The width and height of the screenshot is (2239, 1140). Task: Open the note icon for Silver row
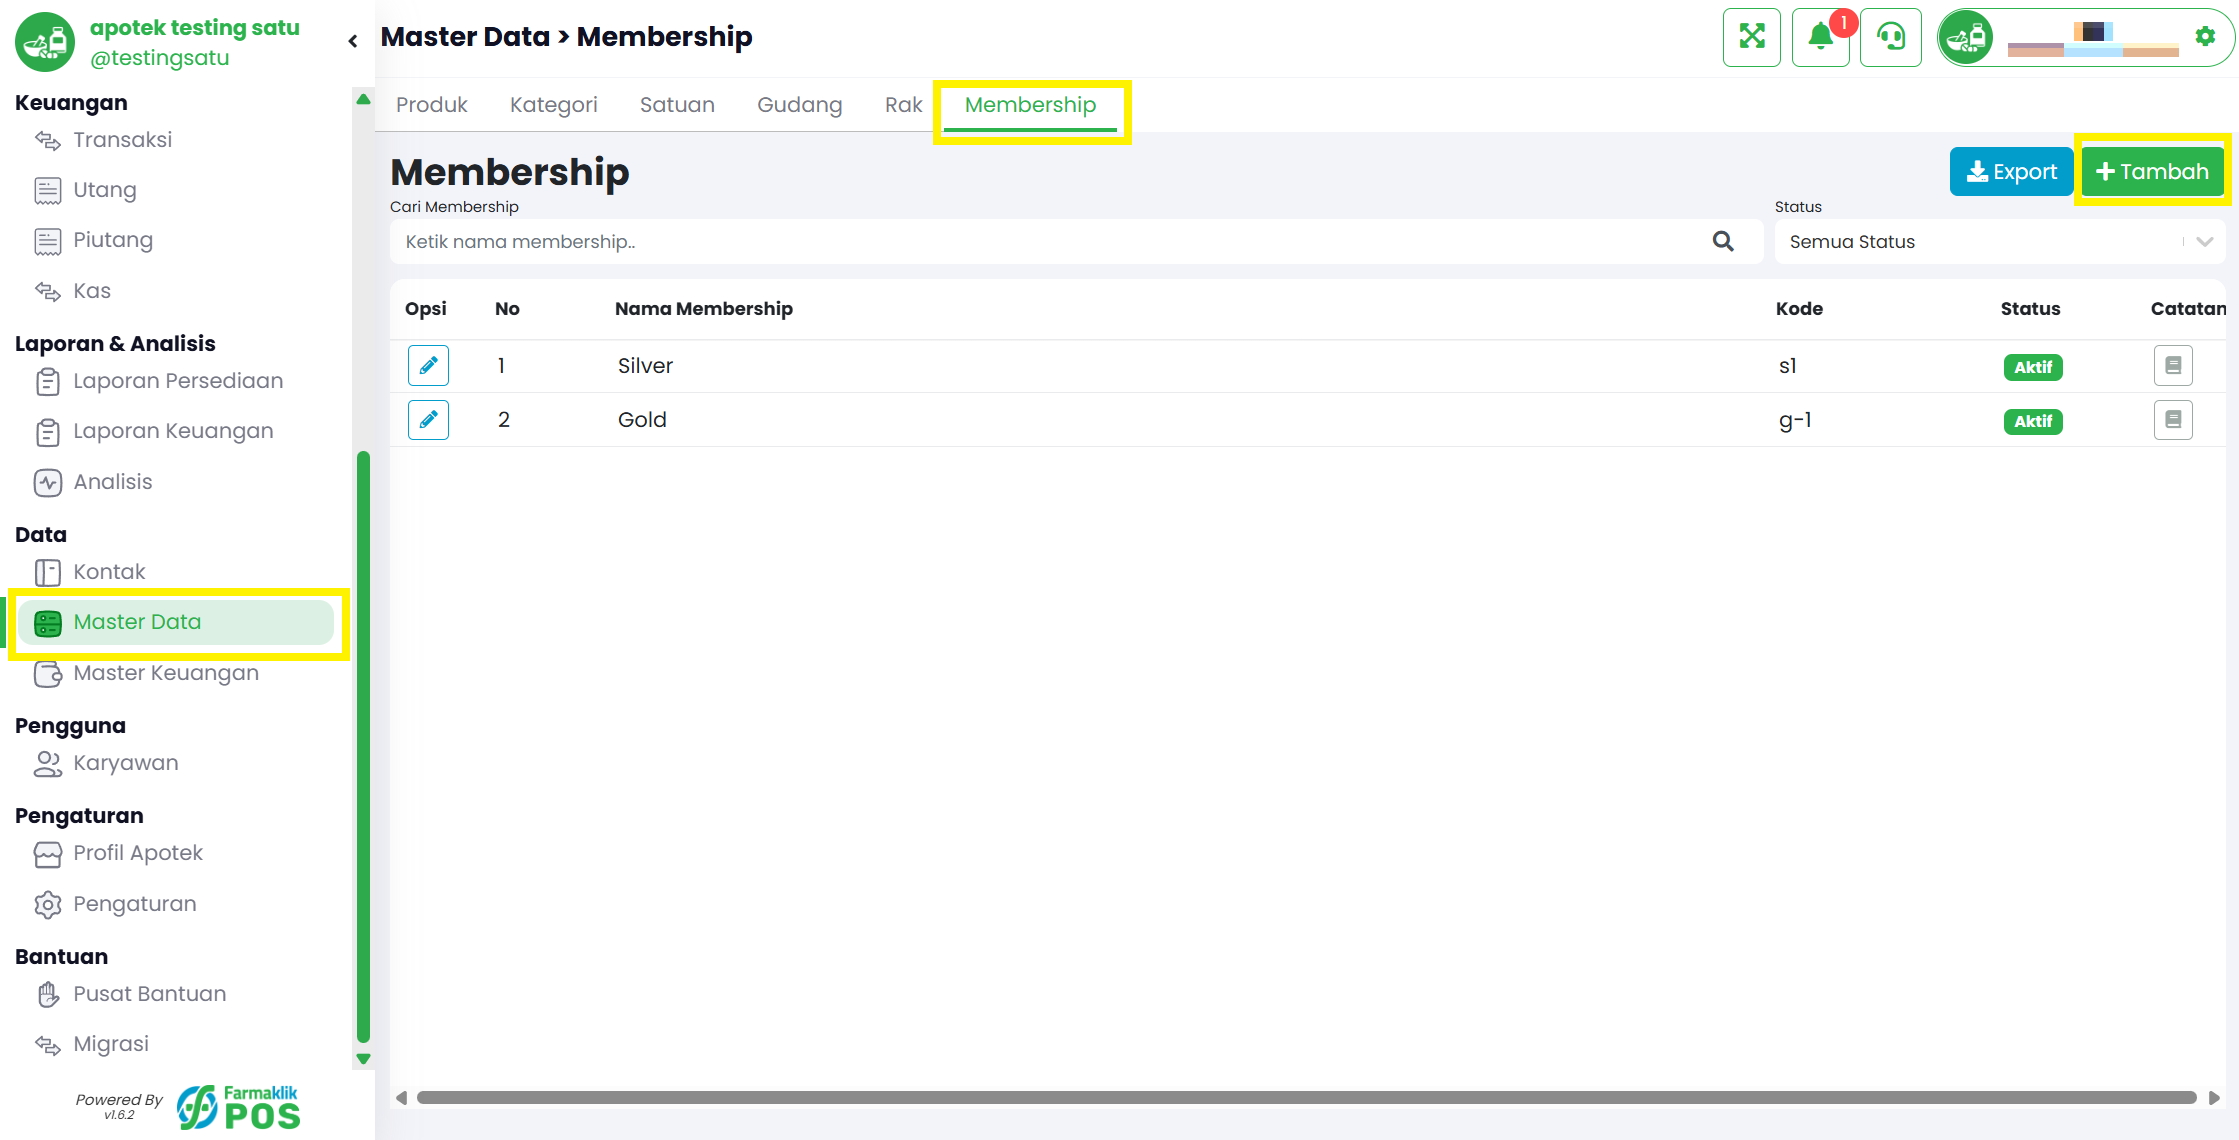2173,366
